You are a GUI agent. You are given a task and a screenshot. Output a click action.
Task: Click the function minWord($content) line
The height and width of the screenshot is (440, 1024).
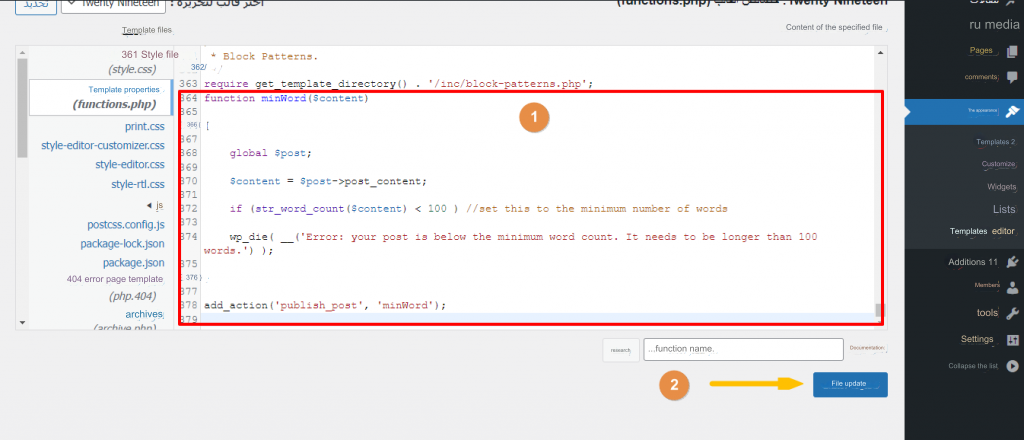(x=286, y=99)
